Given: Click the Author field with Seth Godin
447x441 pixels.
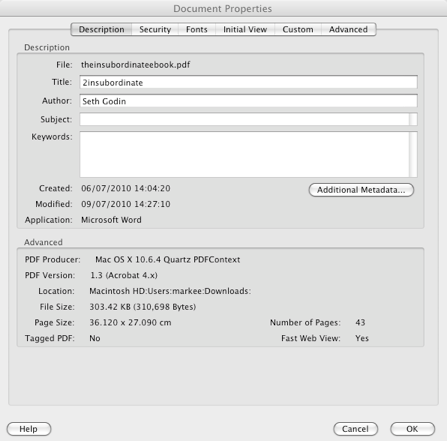Looking at the screenshot, I should pyautogui.click(x=248, y=101).
